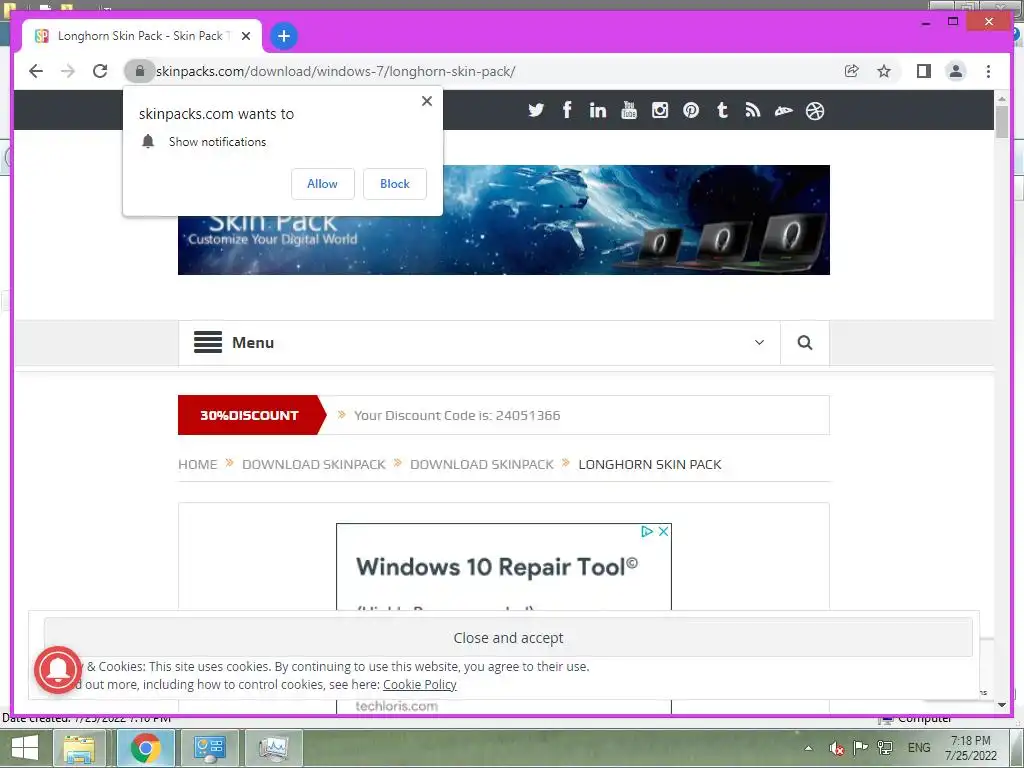Open the Tumblr social link
This screenshot has width=1024, height=768.
[722, 110]
